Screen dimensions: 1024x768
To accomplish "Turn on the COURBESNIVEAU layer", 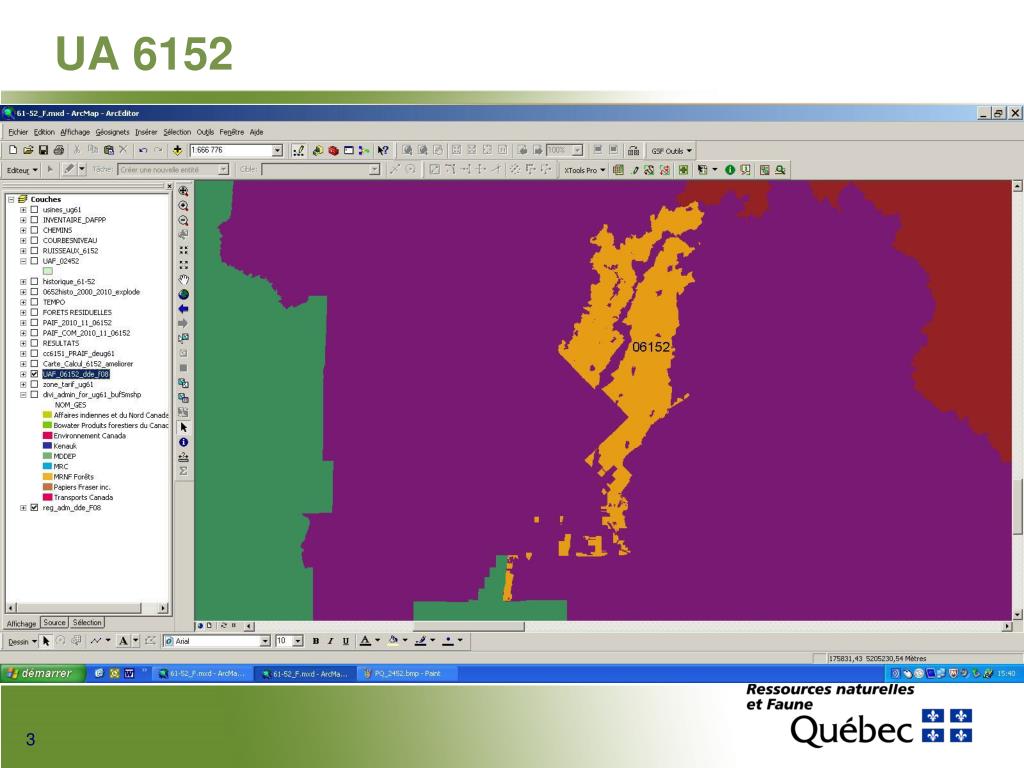I will click(35, 240).
